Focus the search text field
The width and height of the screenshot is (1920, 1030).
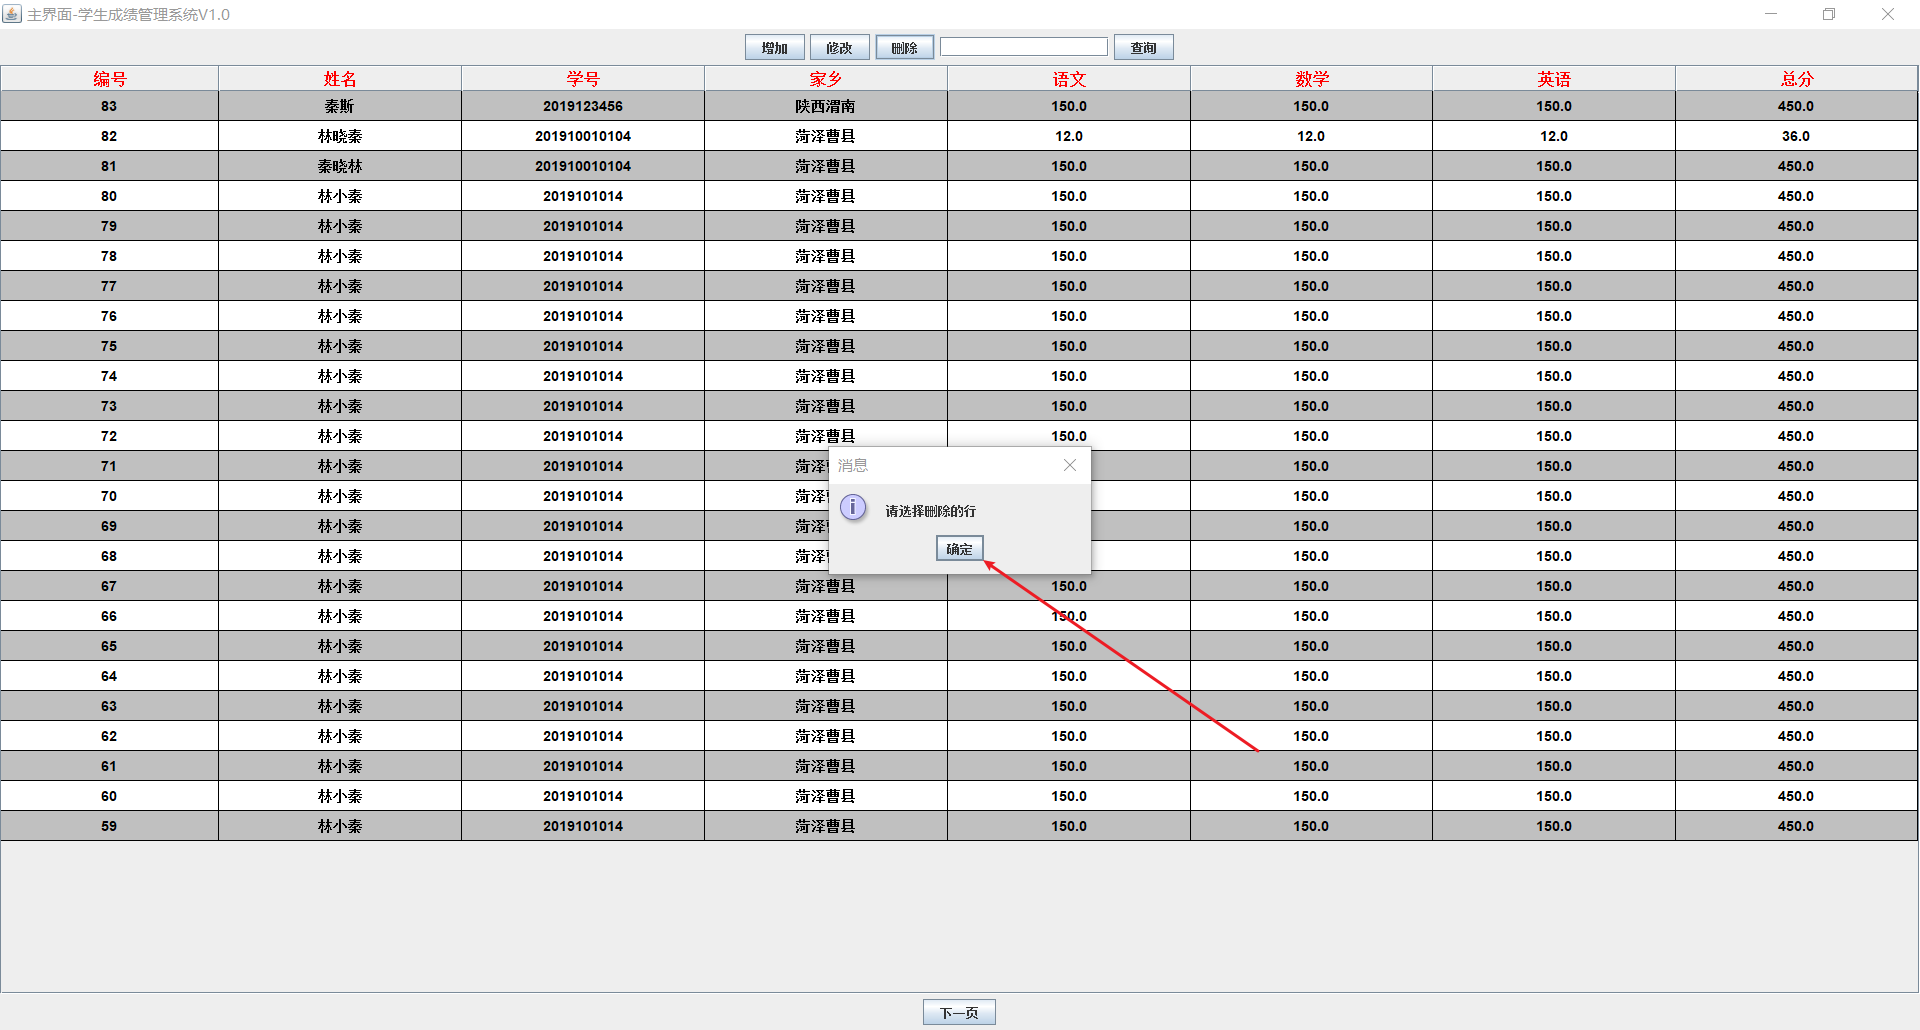click(1023, 47)
